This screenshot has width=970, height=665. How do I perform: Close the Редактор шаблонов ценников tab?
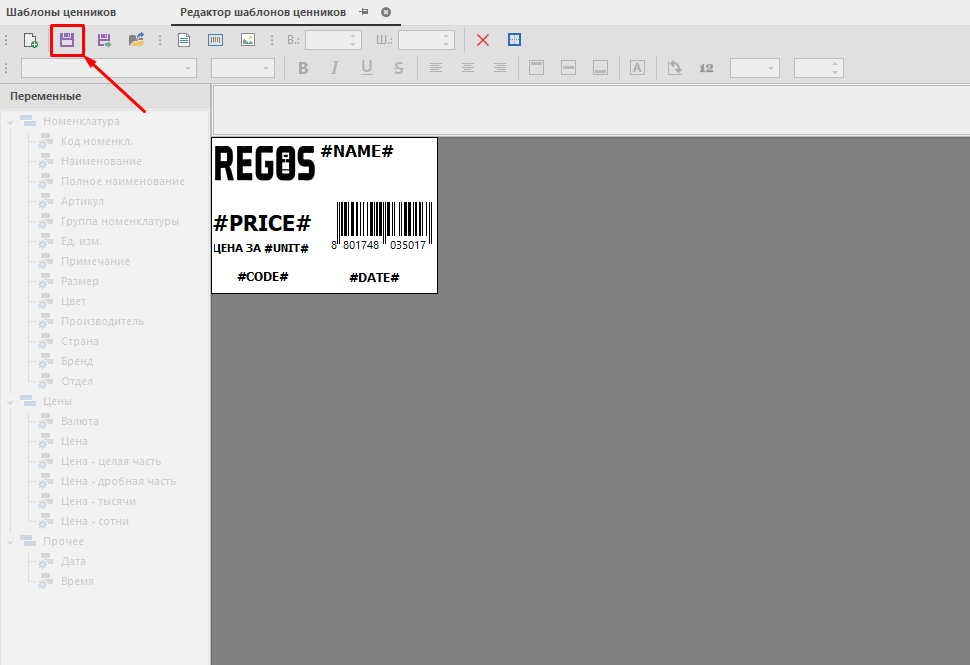point(386,12)
